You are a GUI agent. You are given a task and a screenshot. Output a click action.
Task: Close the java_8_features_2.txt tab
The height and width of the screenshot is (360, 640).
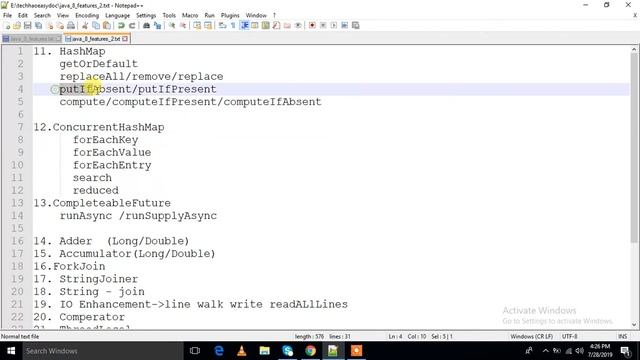125,39
